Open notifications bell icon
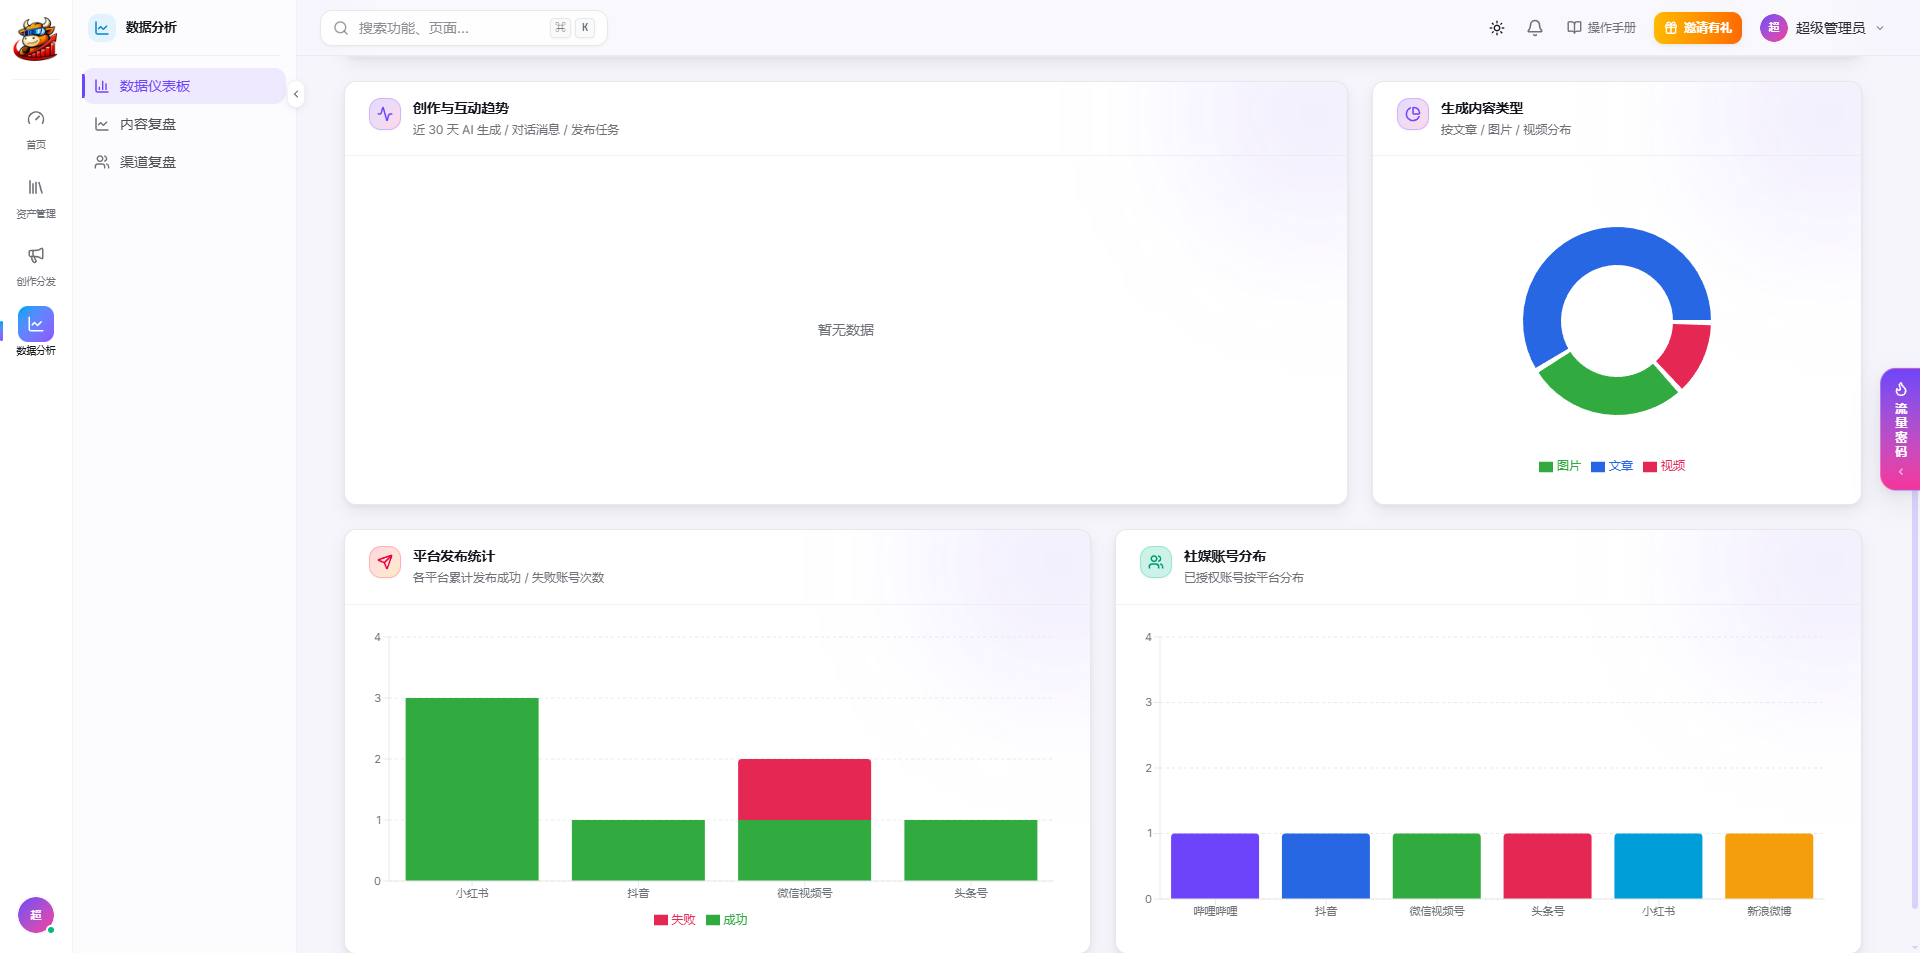The height and width of the screenshot is (953, 1920). (1535, 28)
